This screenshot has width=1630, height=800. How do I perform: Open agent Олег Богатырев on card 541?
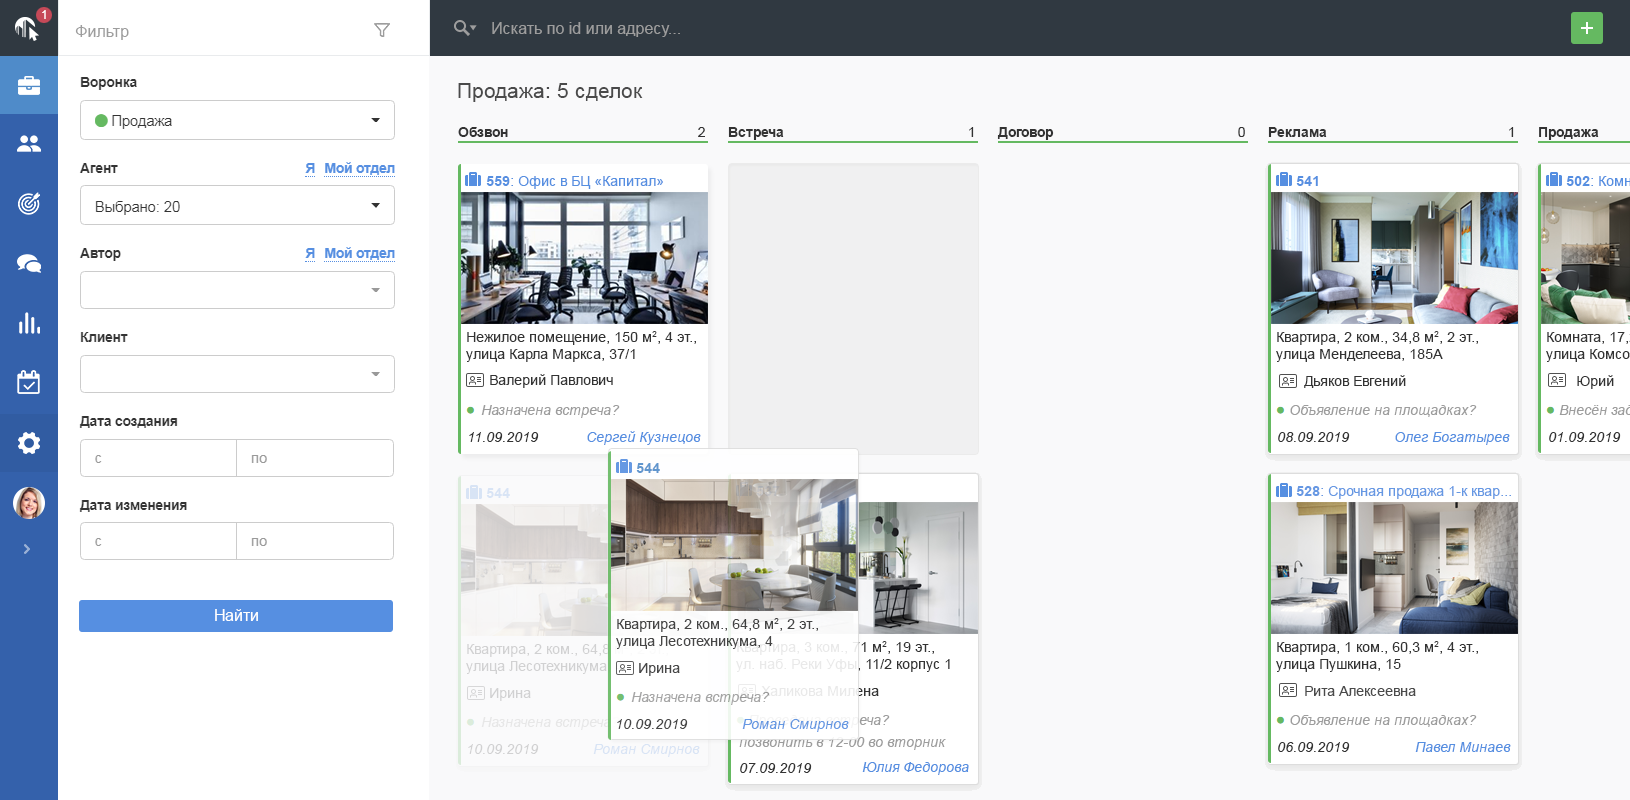click(x=1452, y=437)
